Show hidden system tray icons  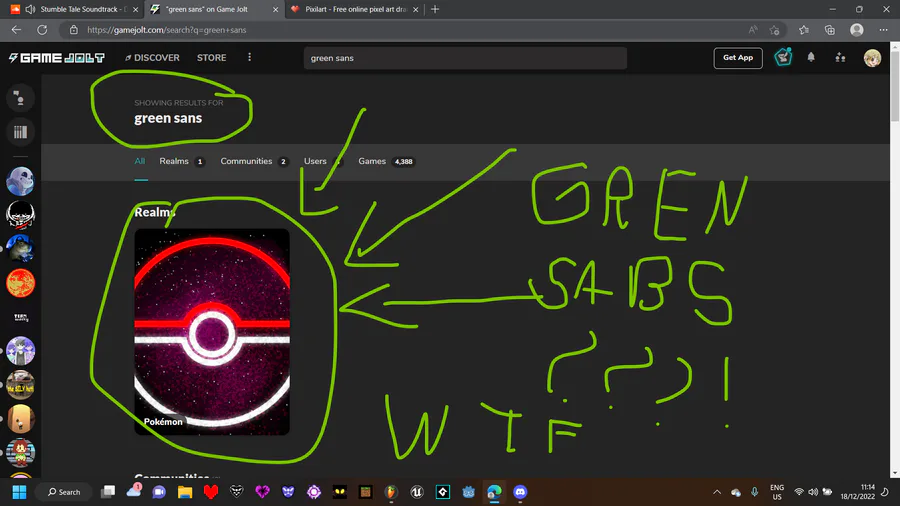(717, 492)
